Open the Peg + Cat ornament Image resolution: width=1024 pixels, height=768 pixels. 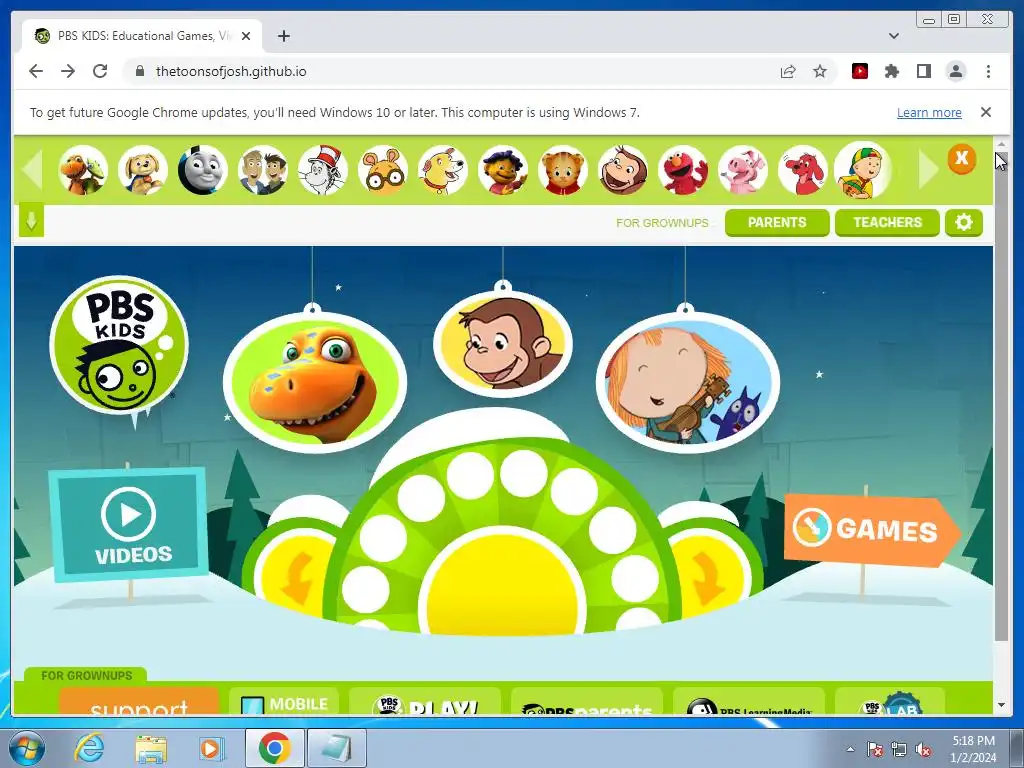pos(687,381)
